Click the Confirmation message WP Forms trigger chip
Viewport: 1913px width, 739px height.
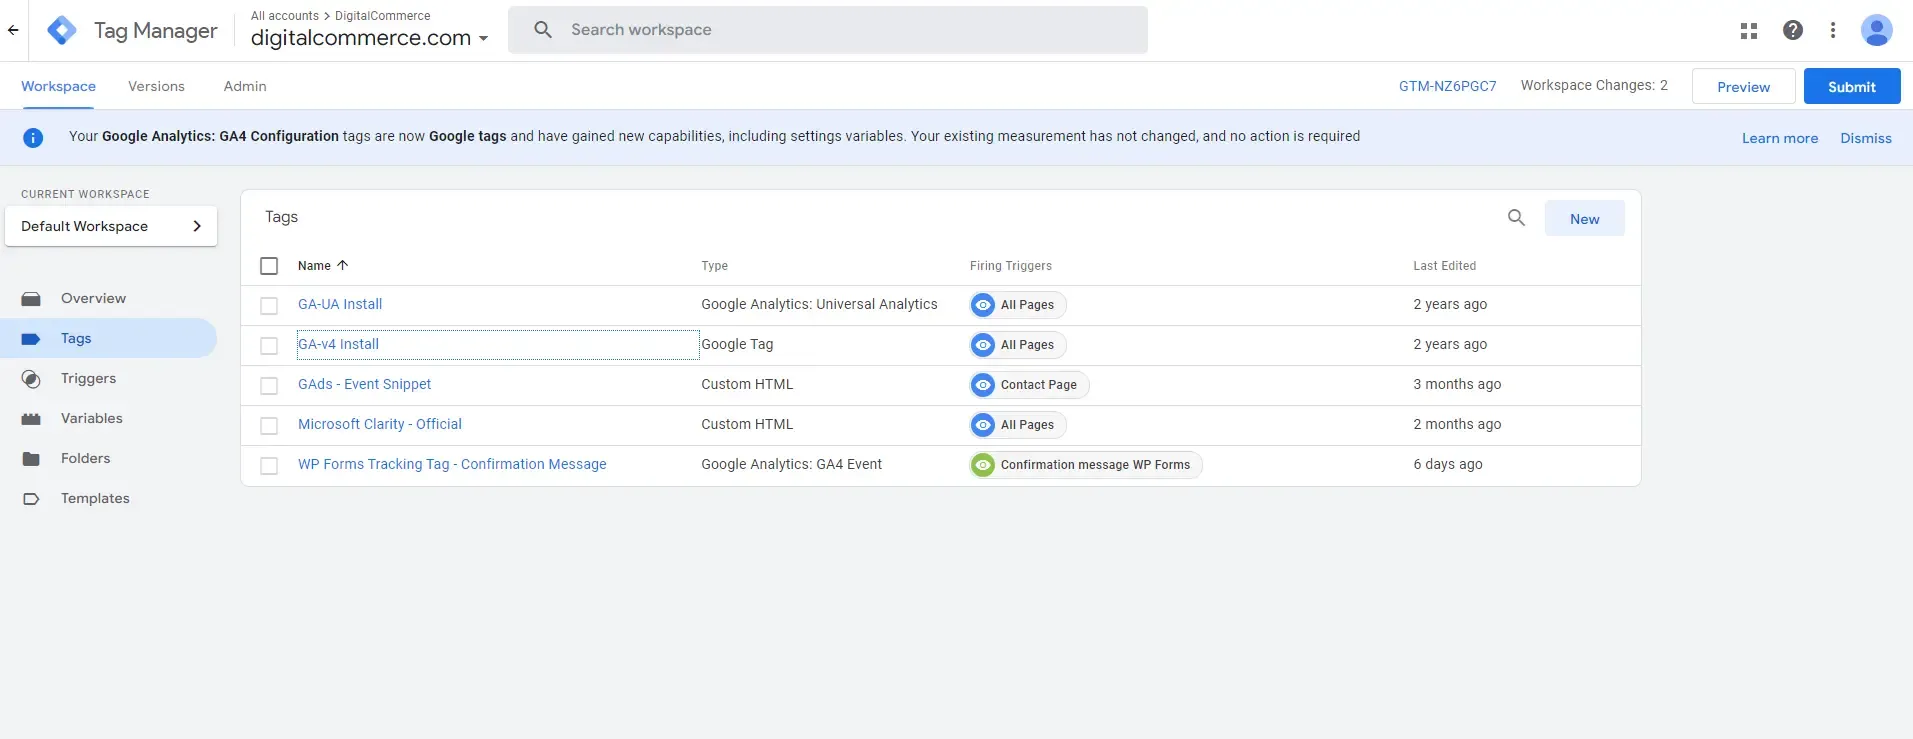click(1086, 465)
